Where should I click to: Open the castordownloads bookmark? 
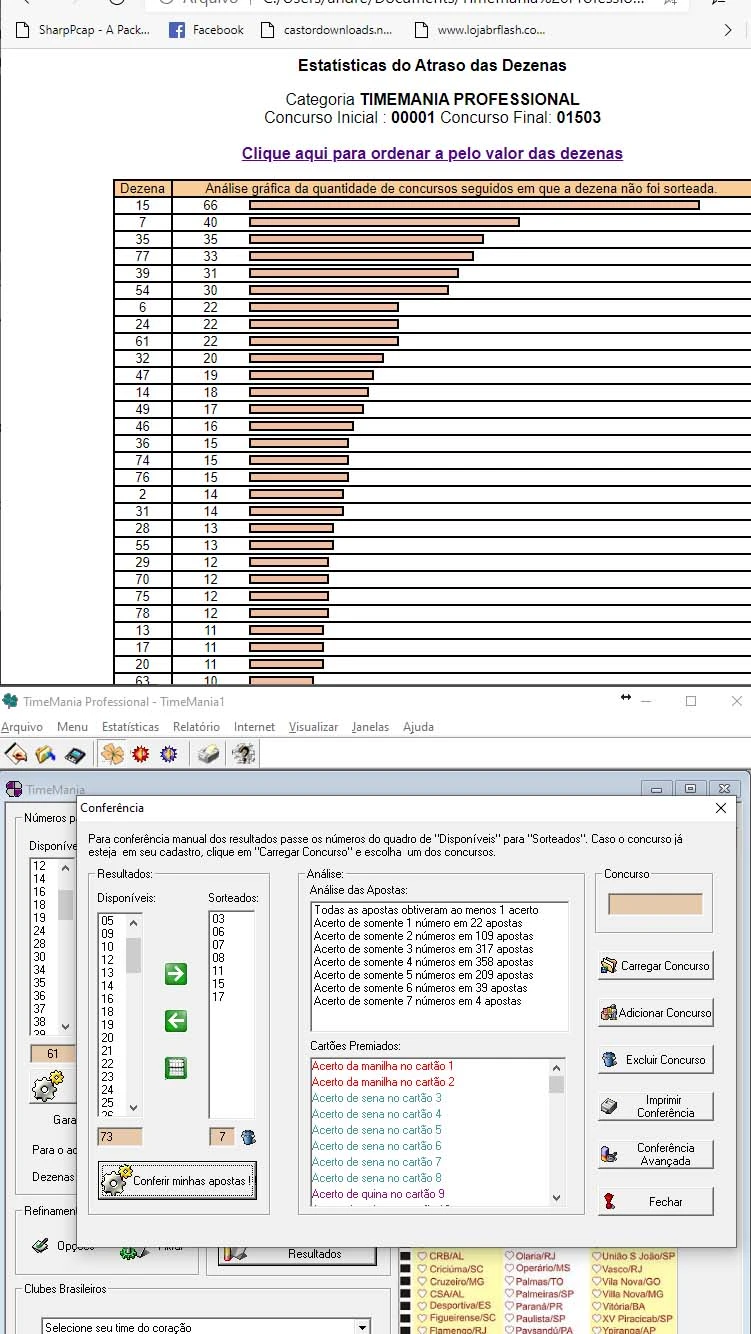click(x=326, y=30)
